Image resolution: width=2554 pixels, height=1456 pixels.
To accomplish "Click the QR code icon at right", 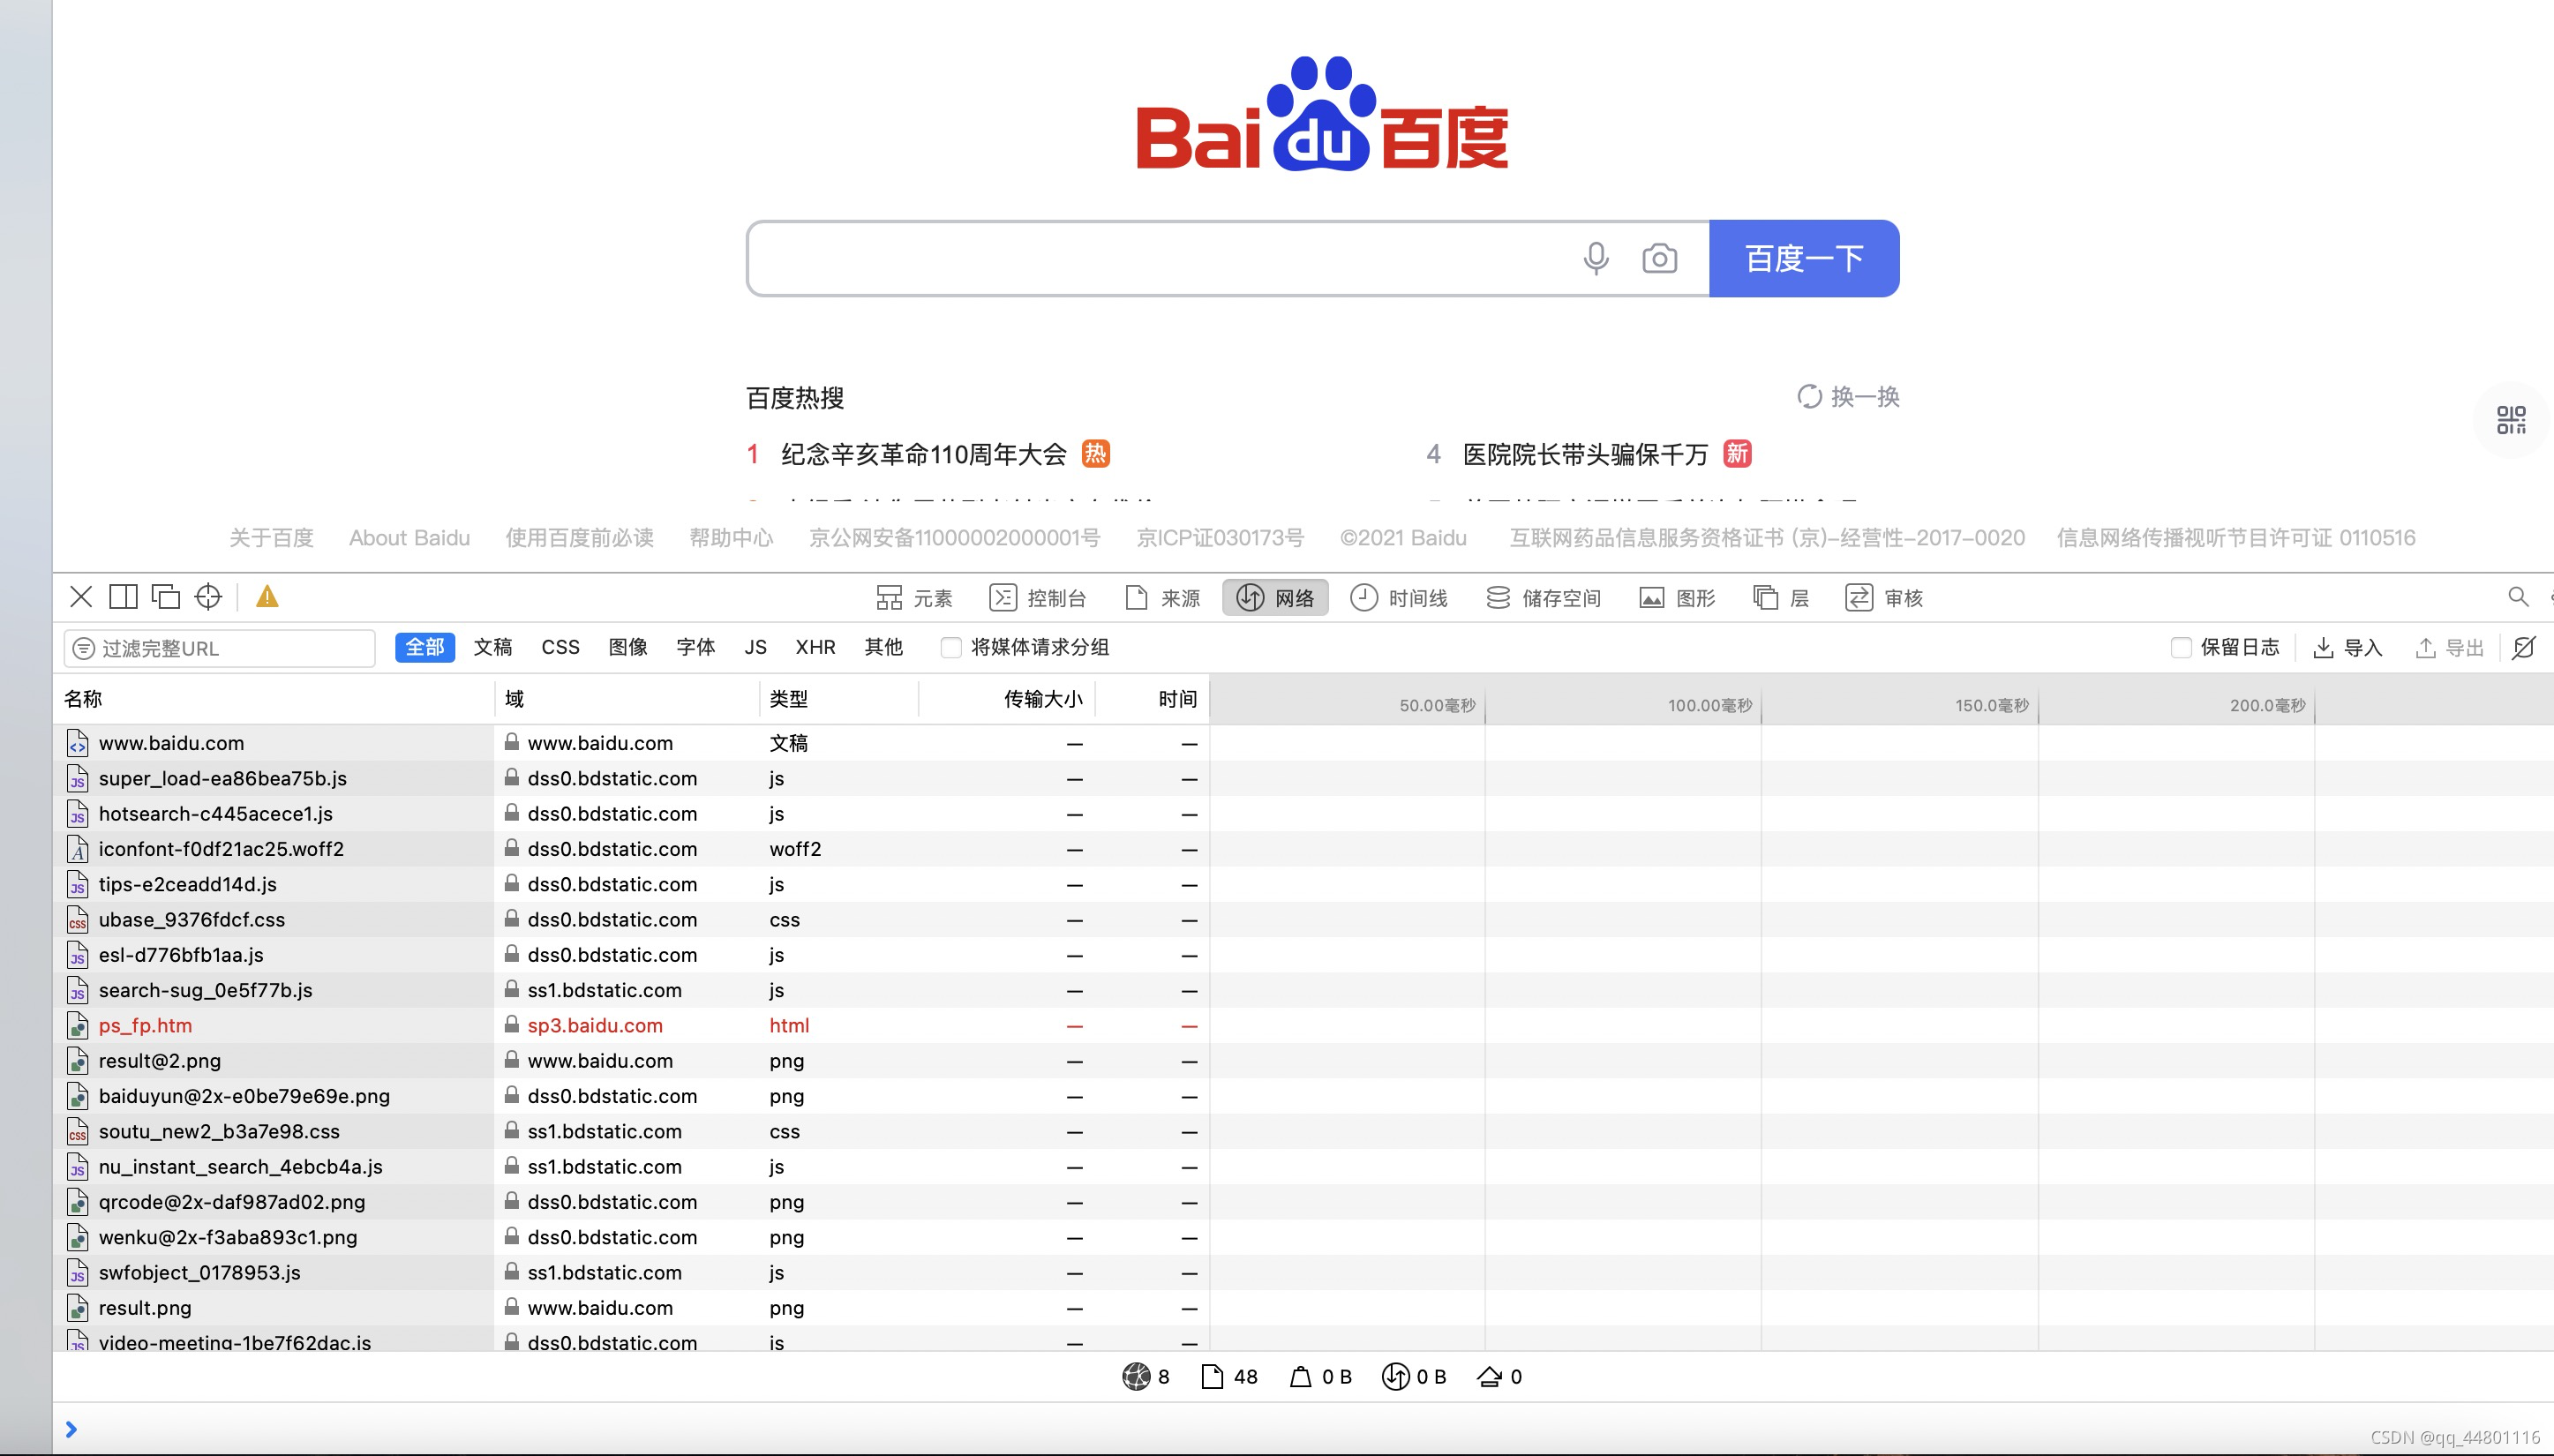I will tap(2510, 420).
